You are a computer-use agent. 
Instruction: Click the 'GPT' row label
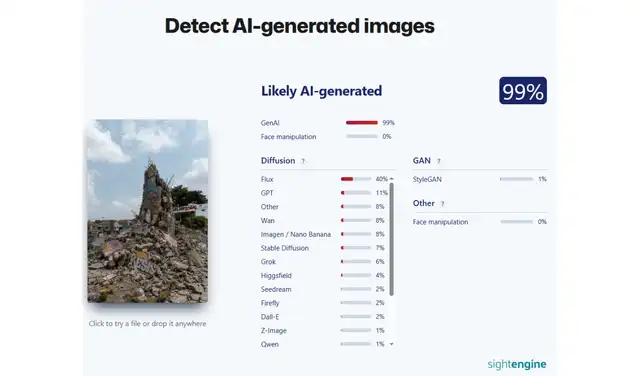coord(267,193)
